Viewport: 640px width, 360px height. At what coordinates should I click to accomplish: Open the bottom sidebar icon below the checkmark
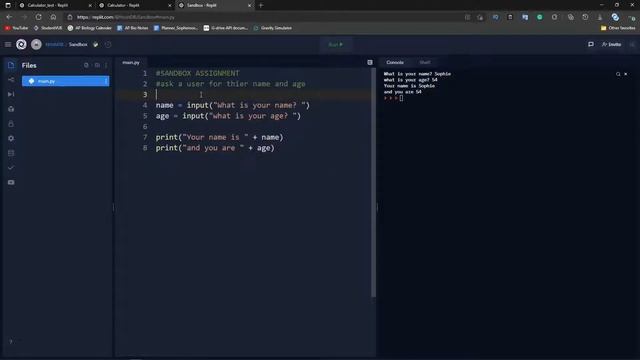(x=11, y=182)
